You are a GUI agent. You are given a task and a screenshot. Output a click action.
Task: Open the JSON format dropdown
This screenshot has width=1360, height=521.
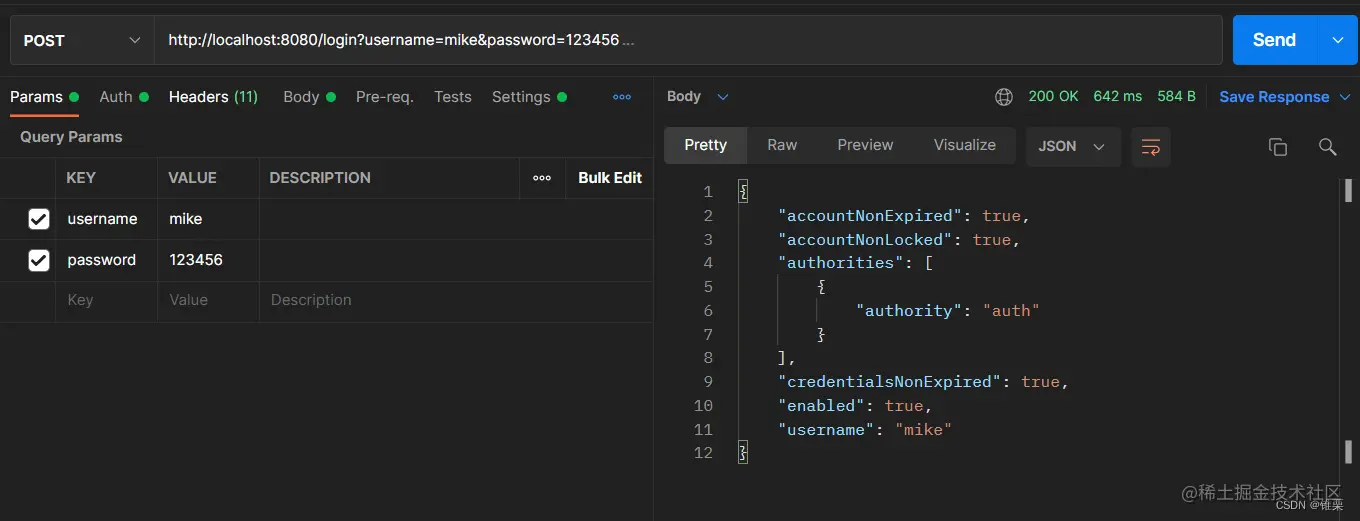[x=1072, y=146]
